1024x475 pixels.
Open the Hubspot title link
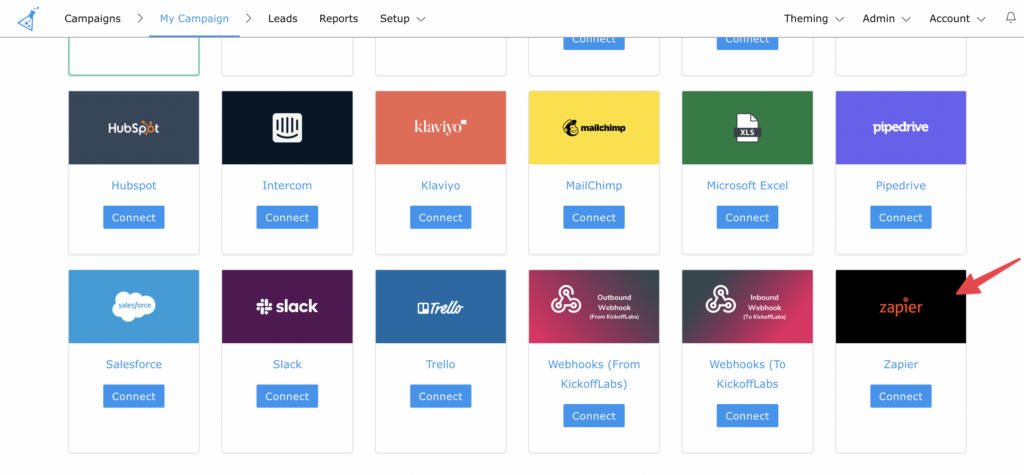tap(134, 186)
